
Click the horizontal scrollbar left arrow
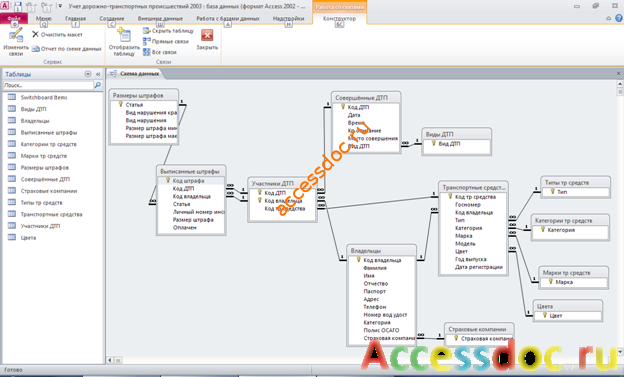[110, 360]
